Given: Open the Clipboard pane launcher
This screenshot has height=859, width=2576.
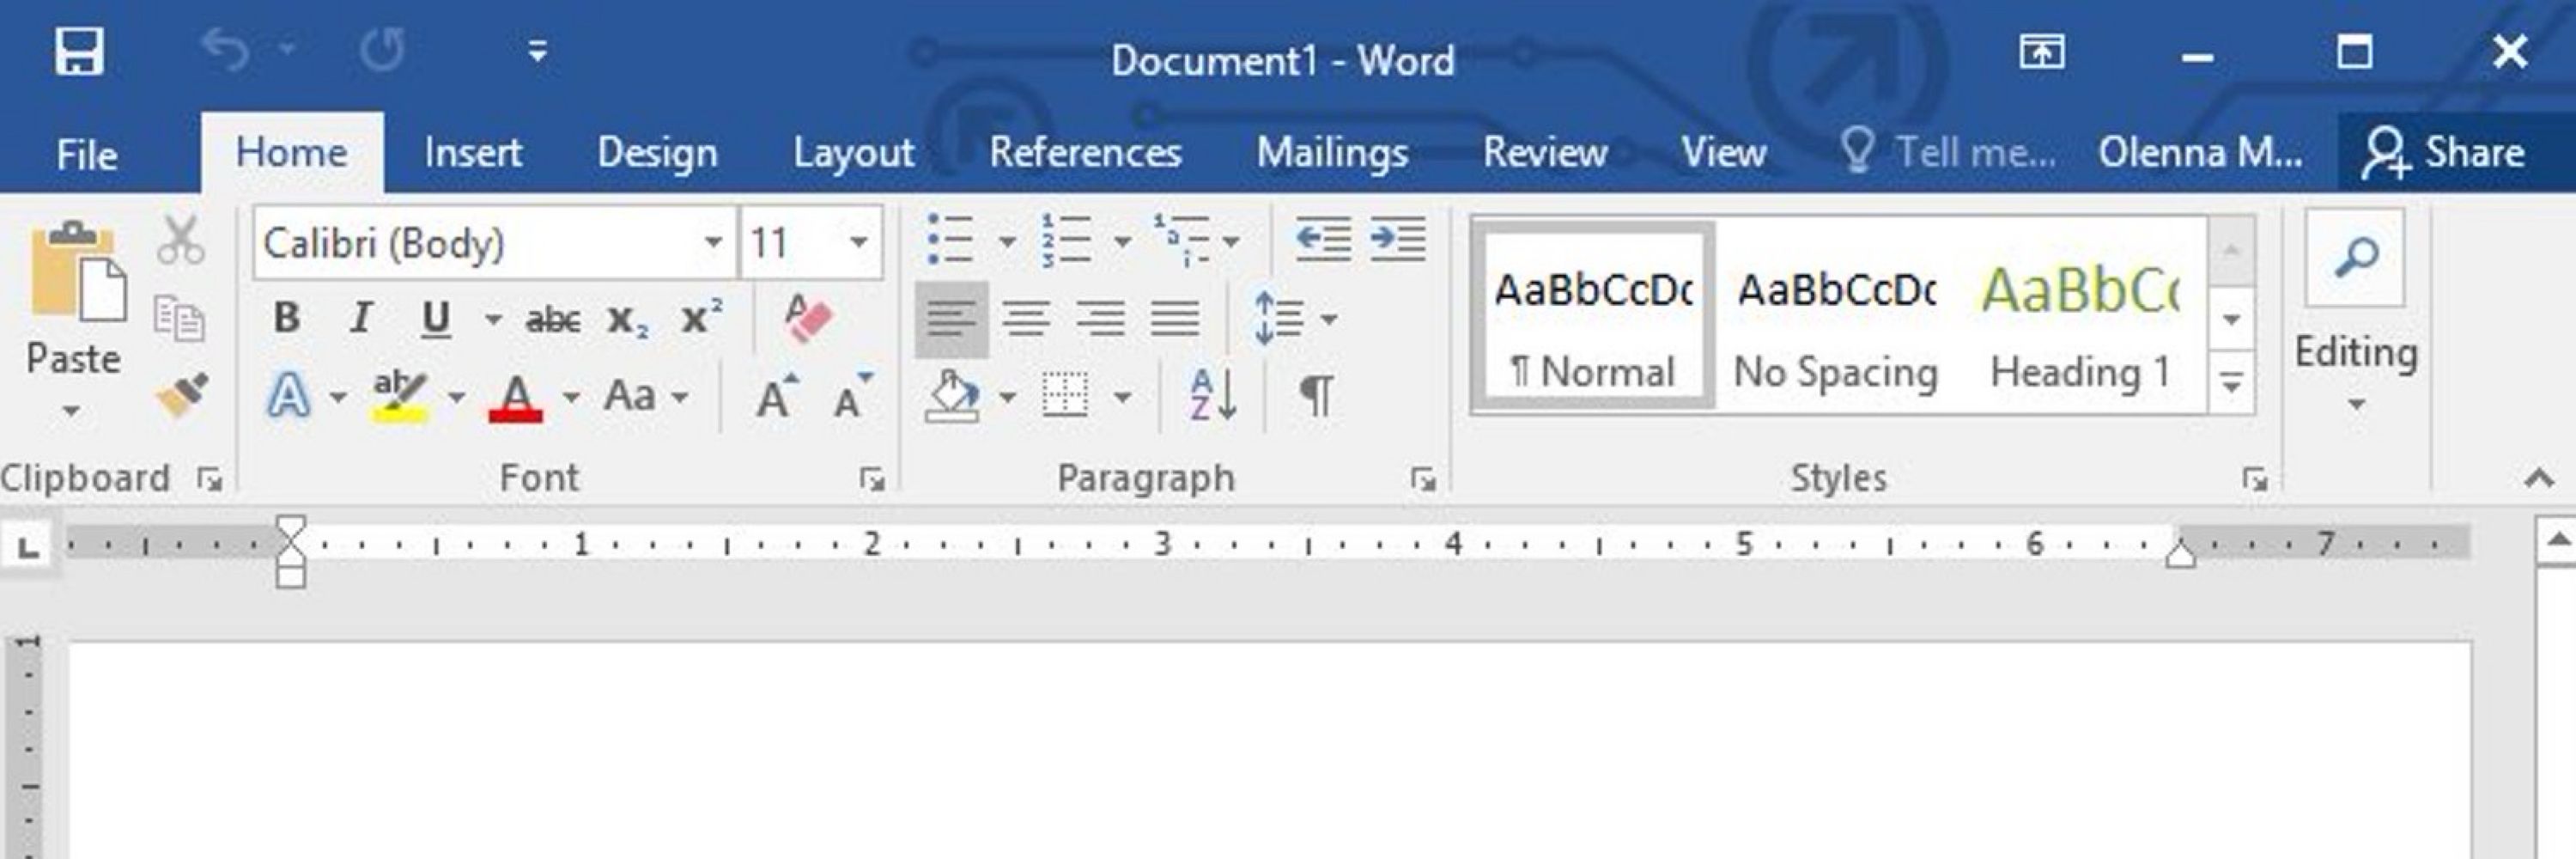Looking at the screenshot, I should tap(210, 481).
